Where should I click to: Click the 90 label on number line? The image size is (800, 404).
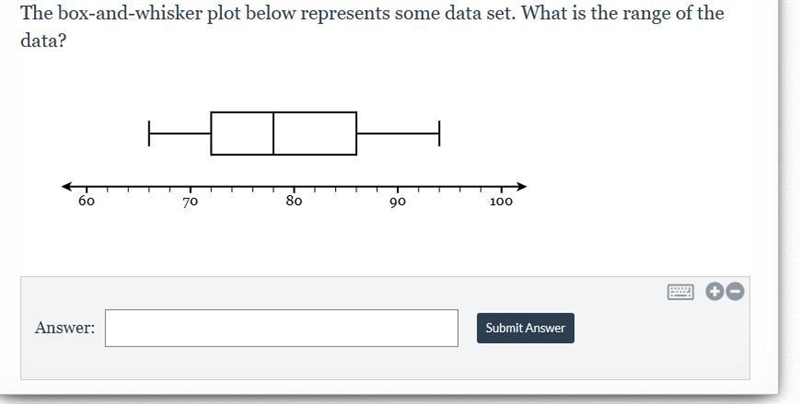click(x=397, y=201)
